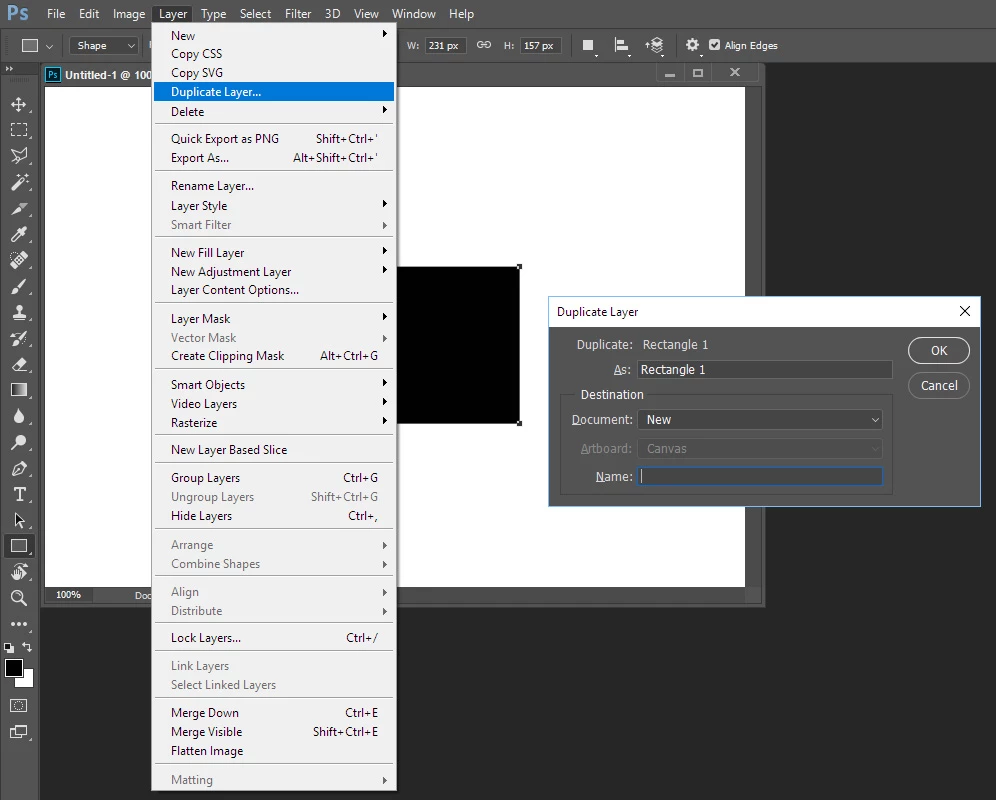Image resolution: width=996 pixels, height=800 pixels.
Task: Select the Magic Wand tool
Action: [x=19, y=182]
